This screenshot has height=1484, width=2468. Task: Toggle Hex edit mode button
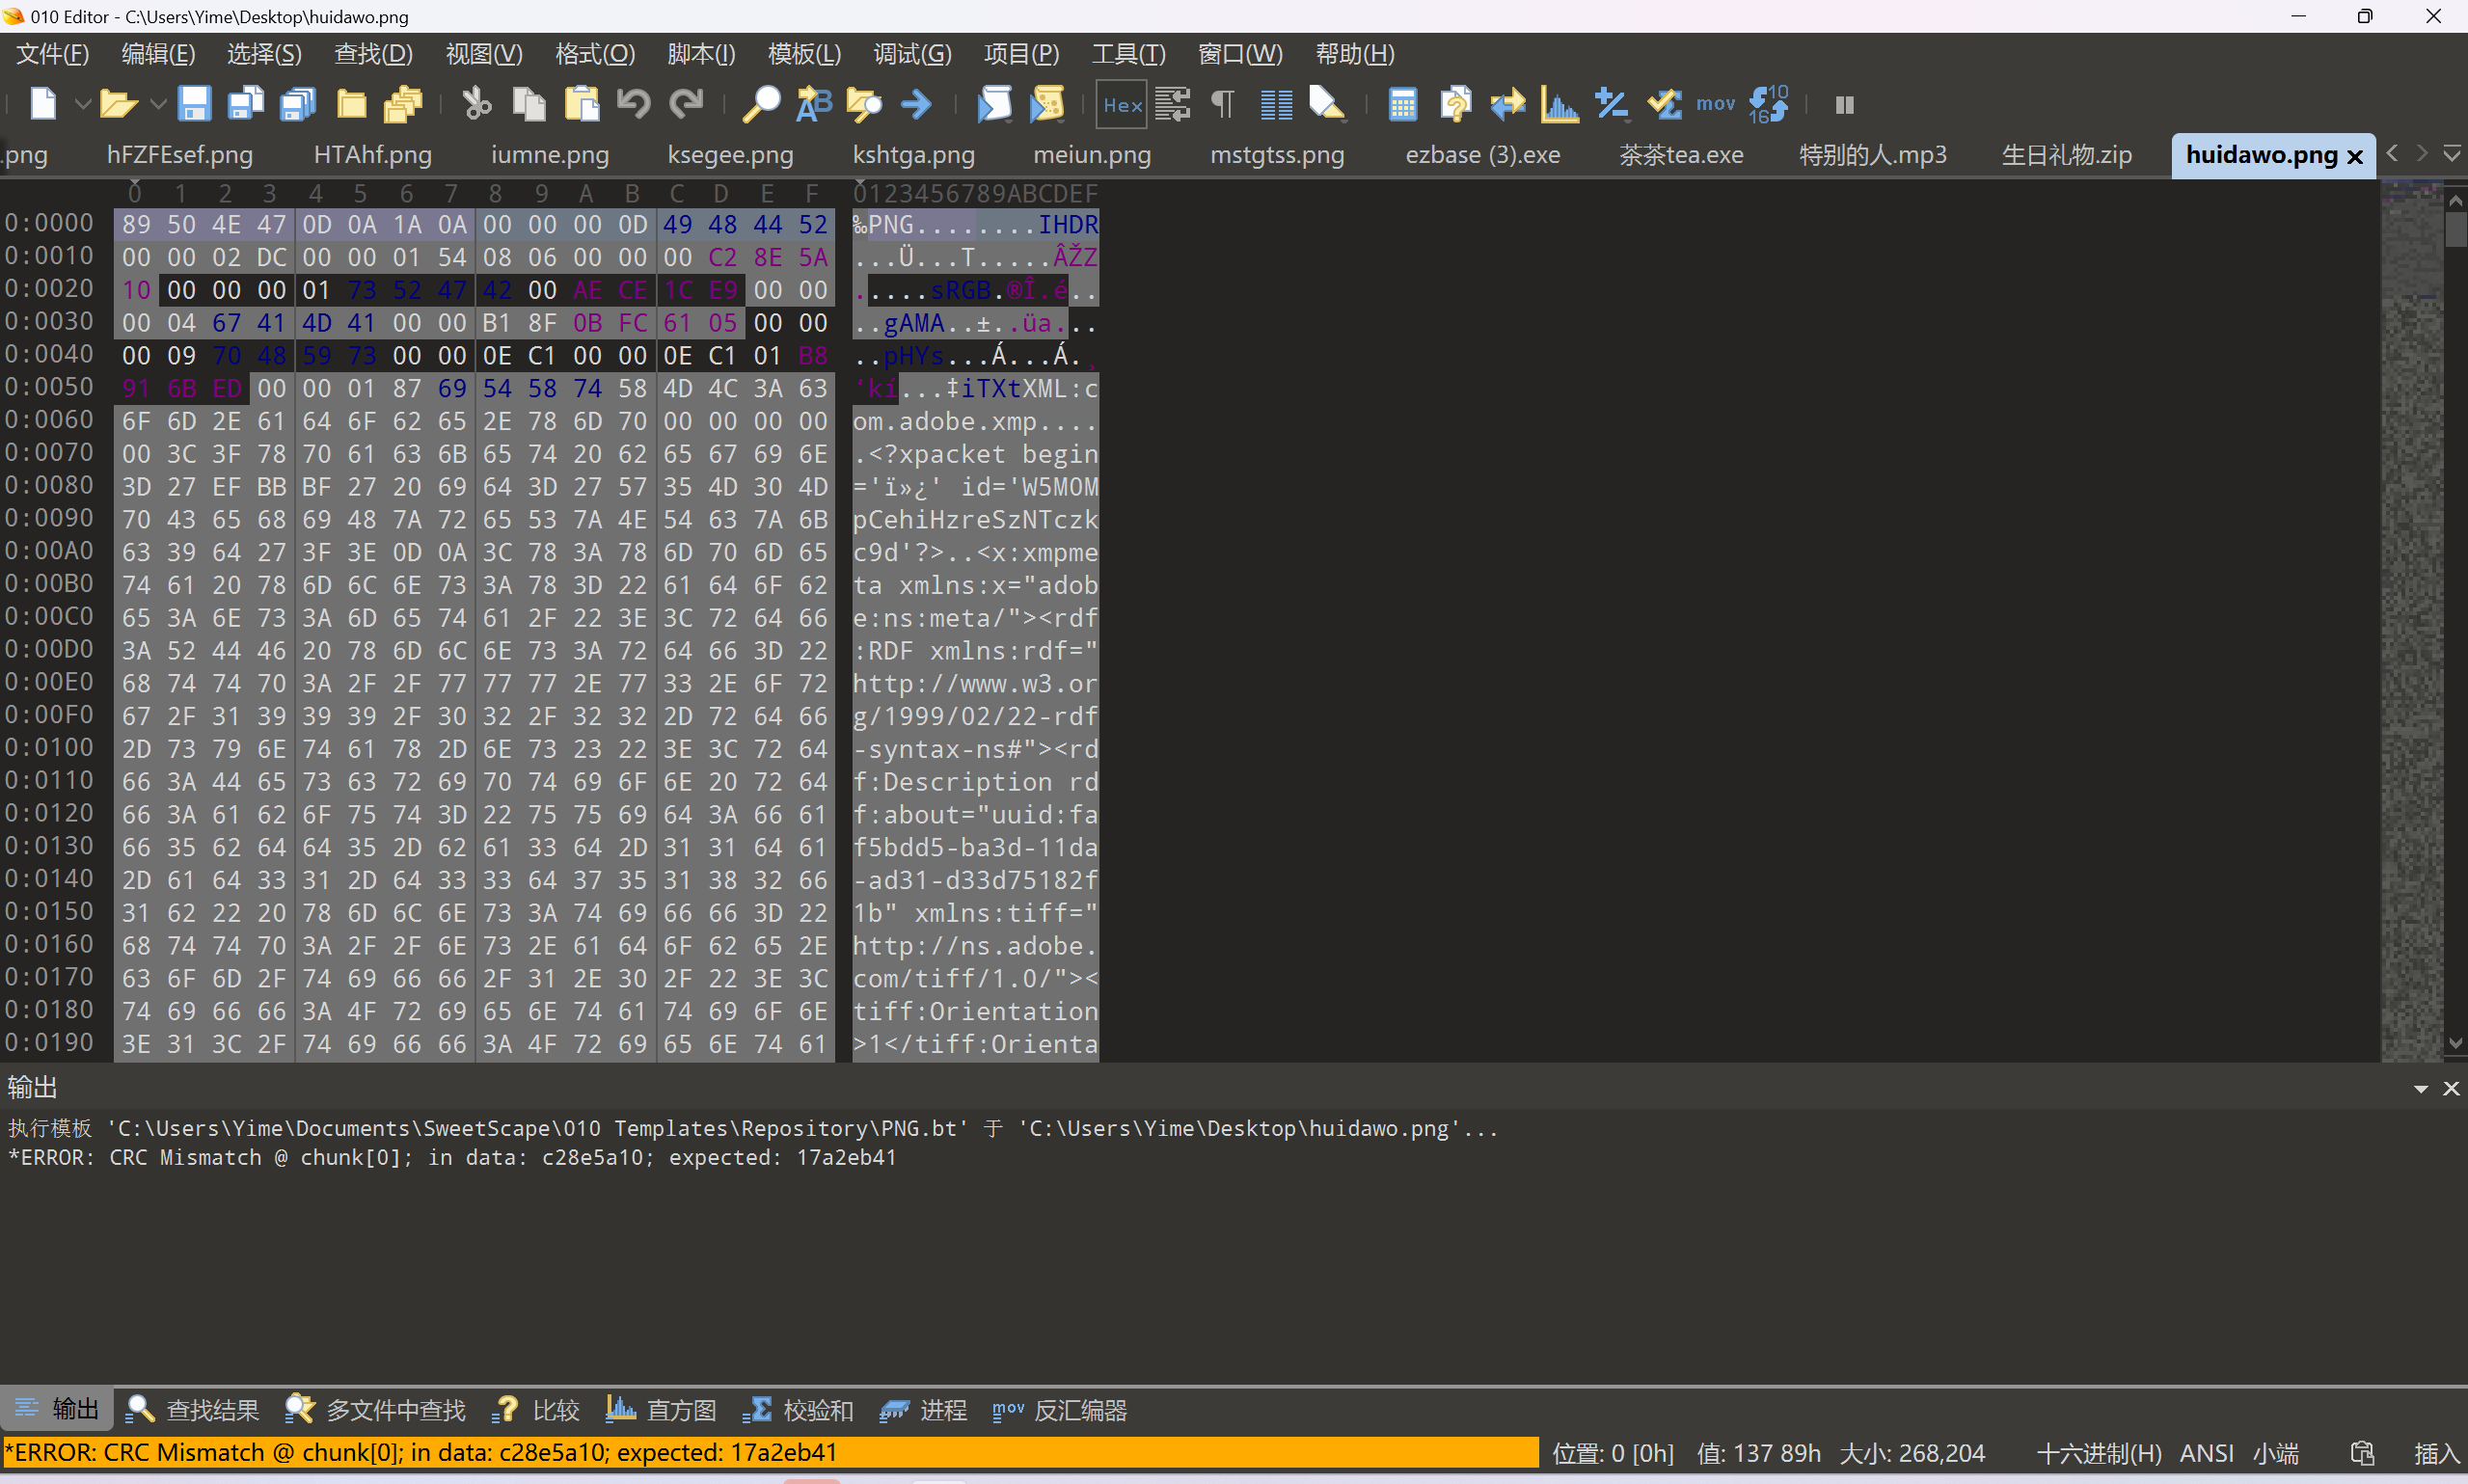(x=1121, y=104)
